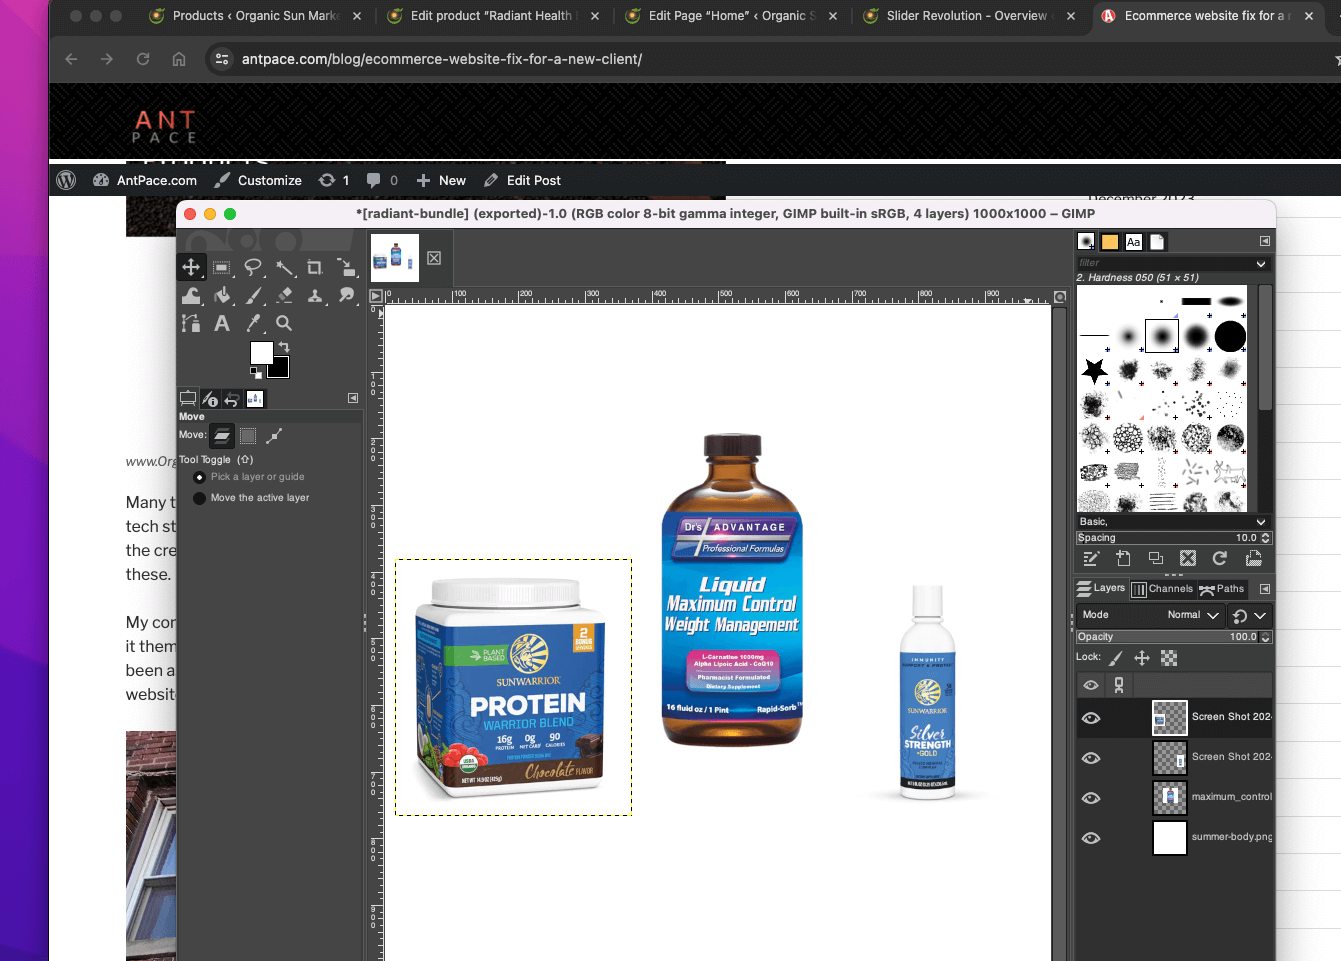
Task: Select the Smudge tool
Action: pos(346,295)
